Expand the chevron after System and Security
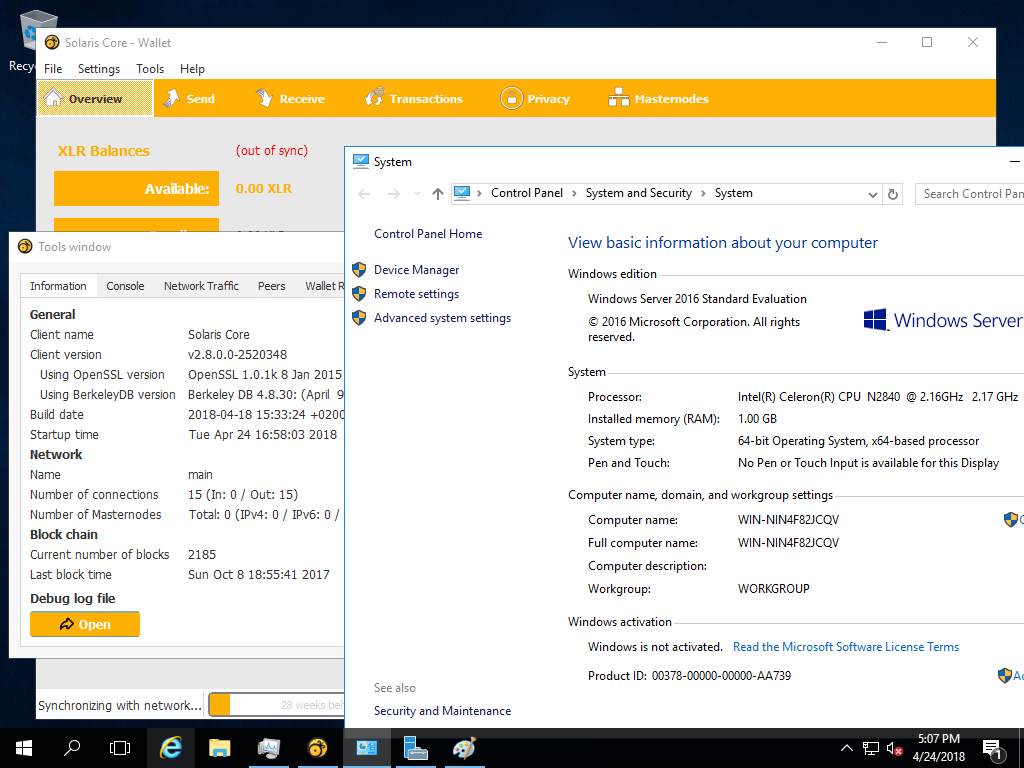 coord(703,193)
